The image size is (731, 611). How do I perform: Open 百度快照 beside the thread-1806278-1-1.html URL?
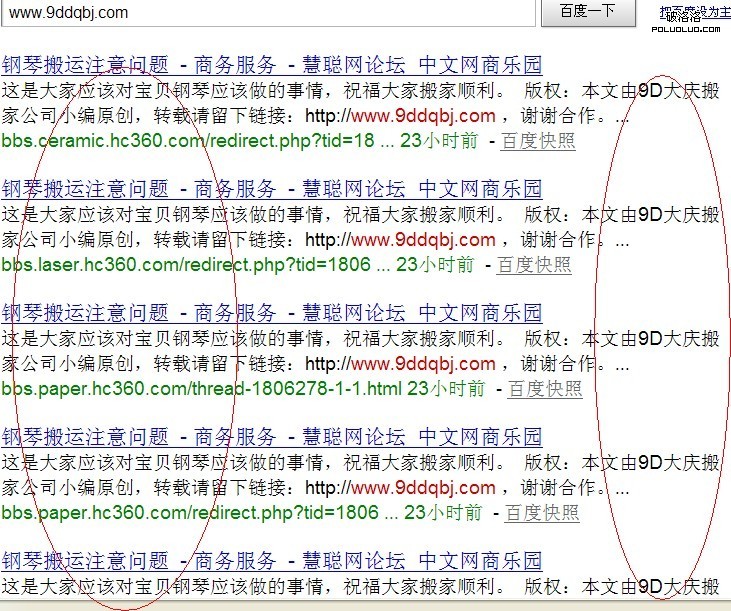(545, 389)
